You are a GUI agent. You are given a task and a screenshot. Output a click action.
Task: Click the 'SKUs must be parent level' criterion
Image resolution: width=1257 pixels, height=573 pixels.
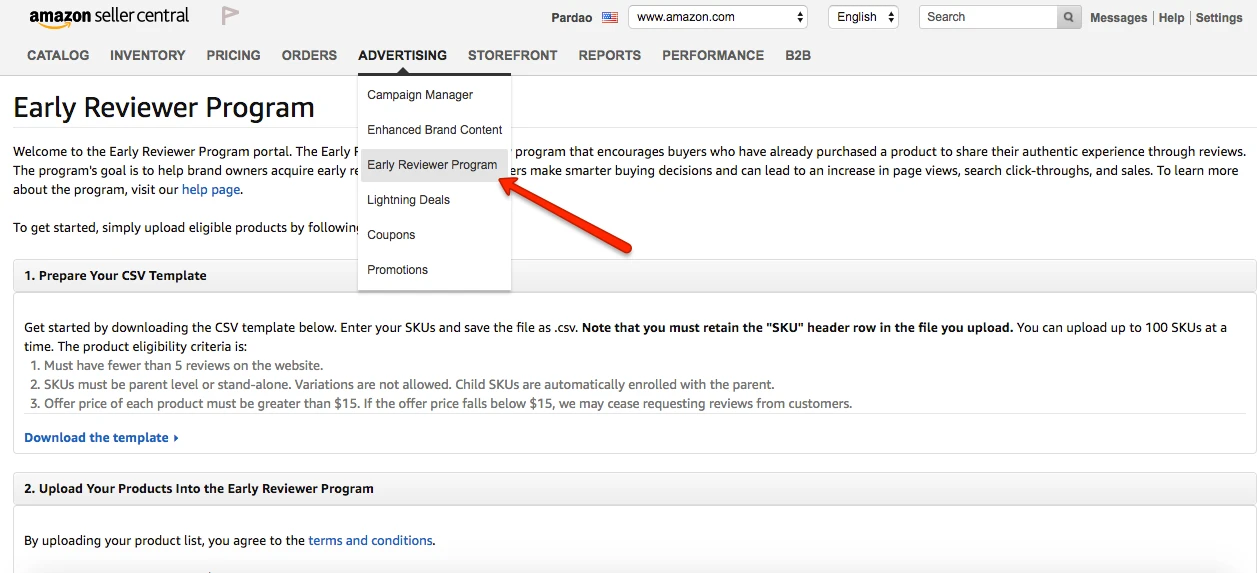click(x=409, y=384)
